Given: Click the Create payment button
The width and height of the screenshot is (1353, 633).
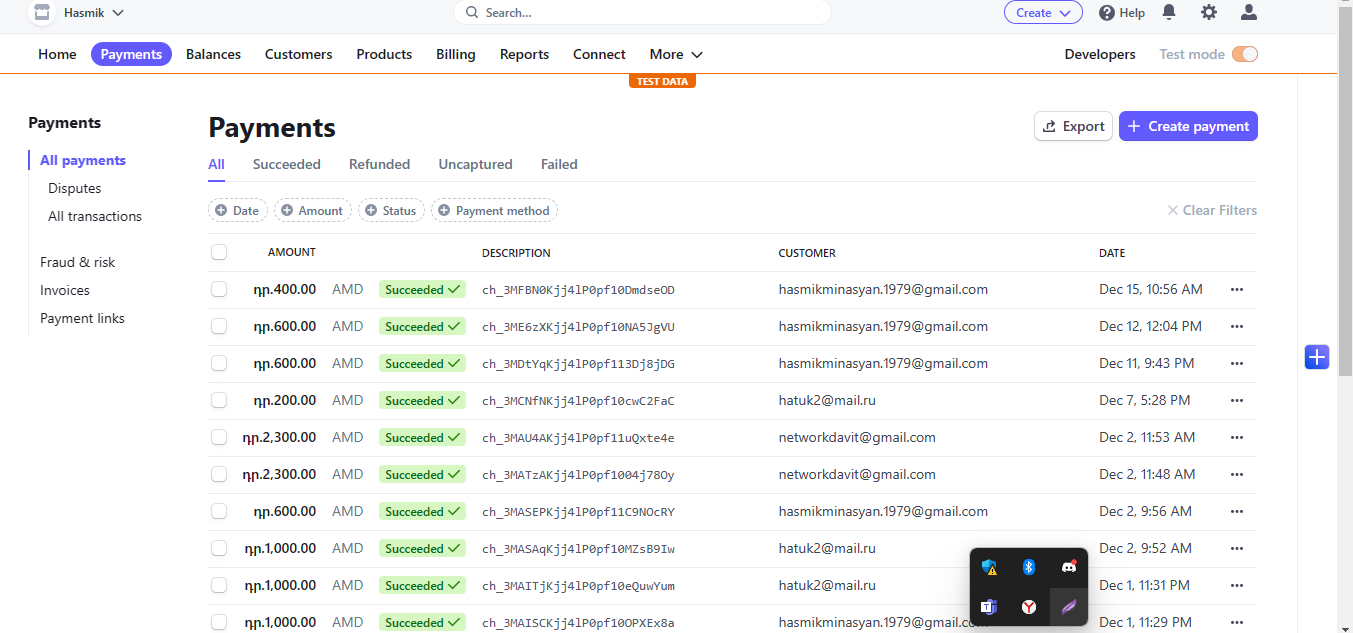Looking at the screenshot, I should pos(1188,126).
